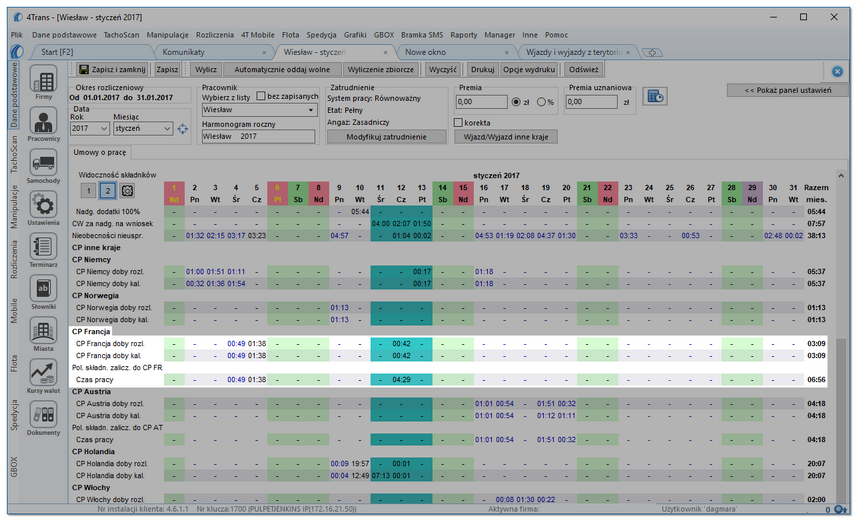Select the % radio button for Premia
857x521 pixels.
tap(541, 102)
